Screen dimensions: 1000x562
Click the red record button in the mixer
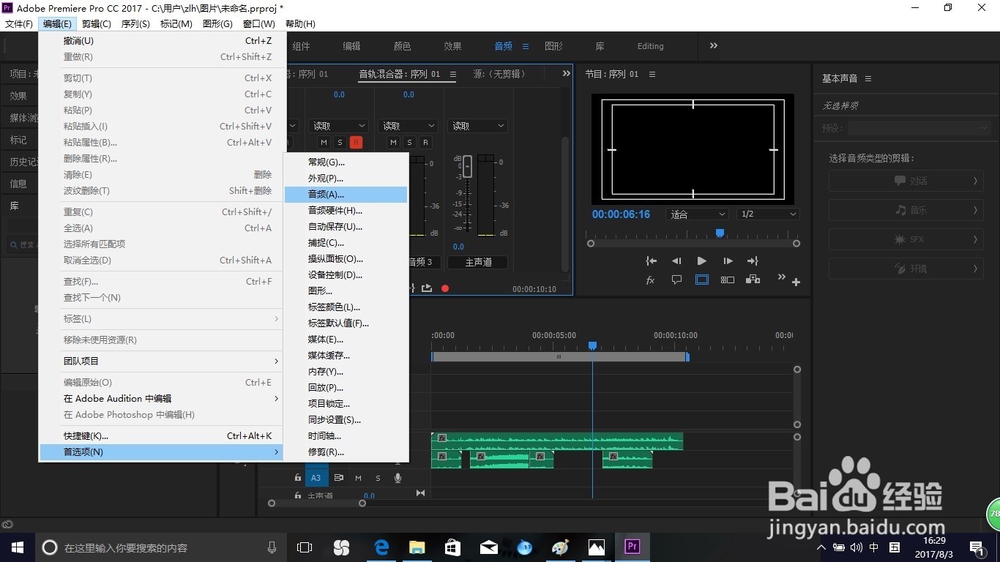(x=445, y=288)
